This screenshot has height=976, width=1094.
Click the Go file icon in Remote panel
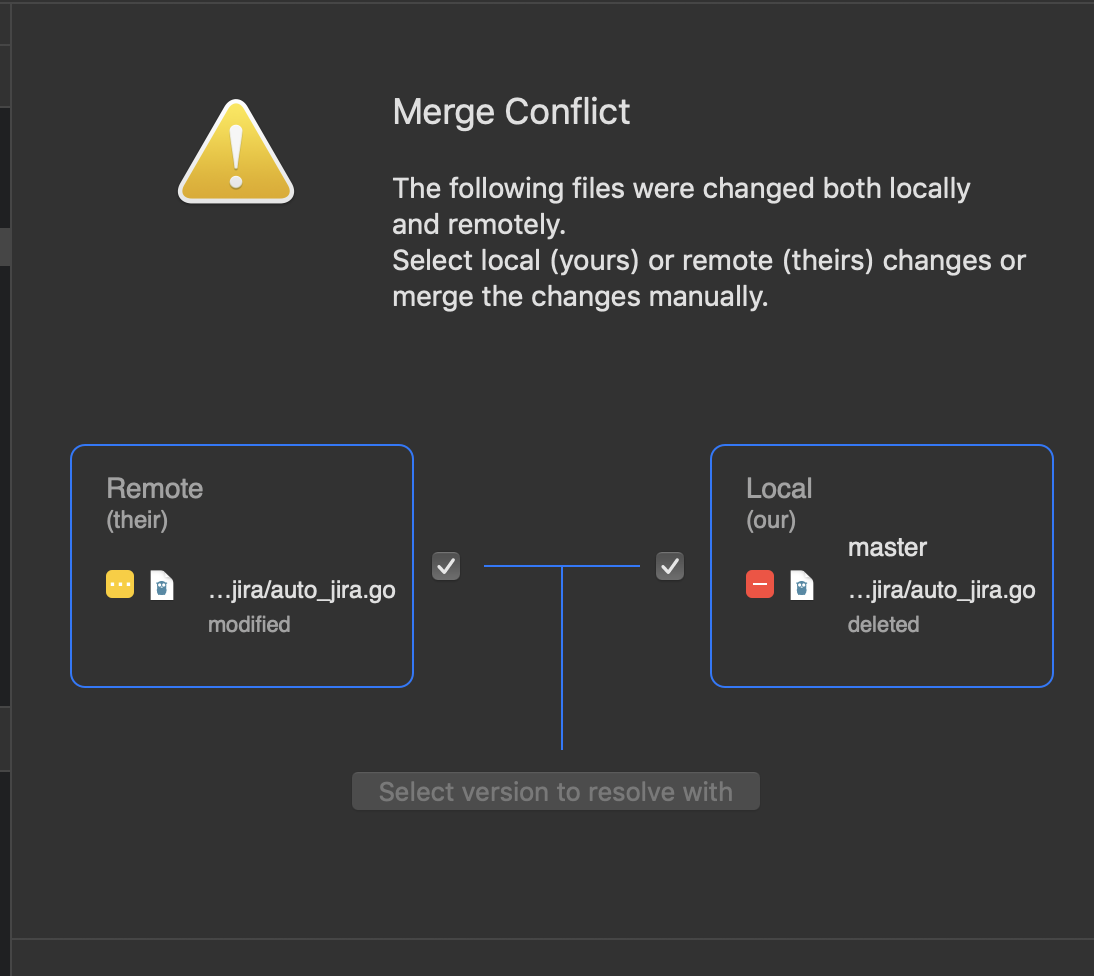click(x=159, y=583)
